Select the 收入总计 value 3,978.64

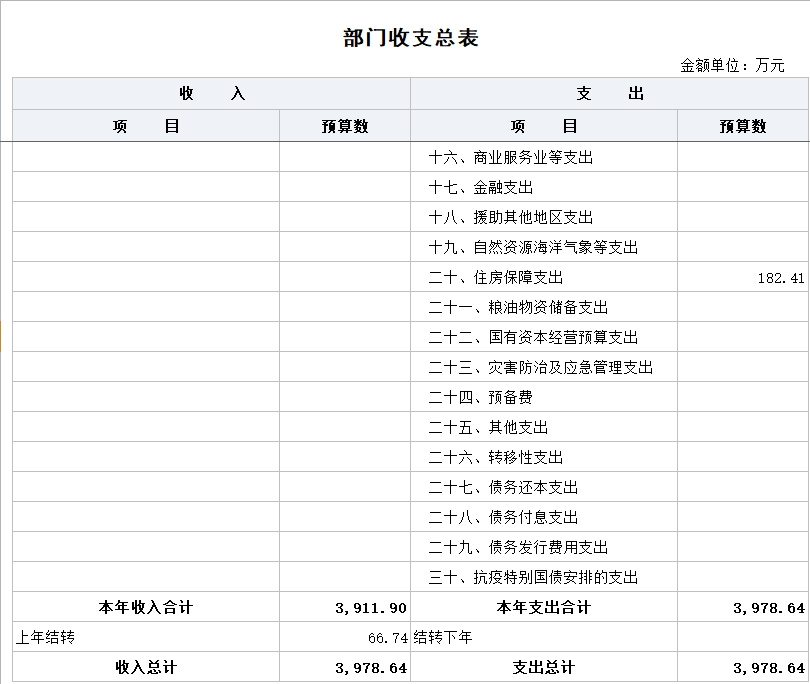(371, 668)
